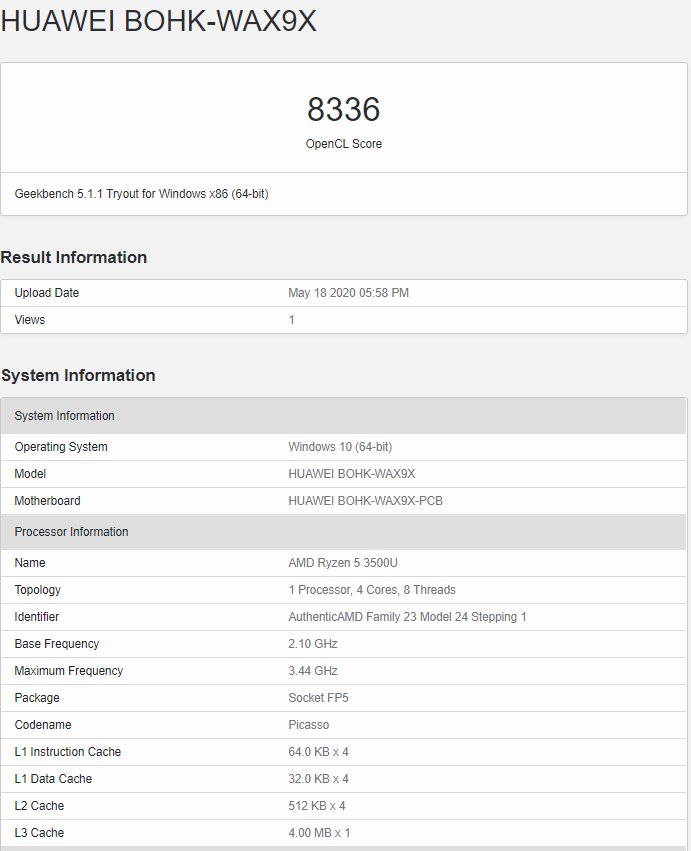
Task: Click the Windows 10 (64-bit) value
Action: [x=340, y=447]
